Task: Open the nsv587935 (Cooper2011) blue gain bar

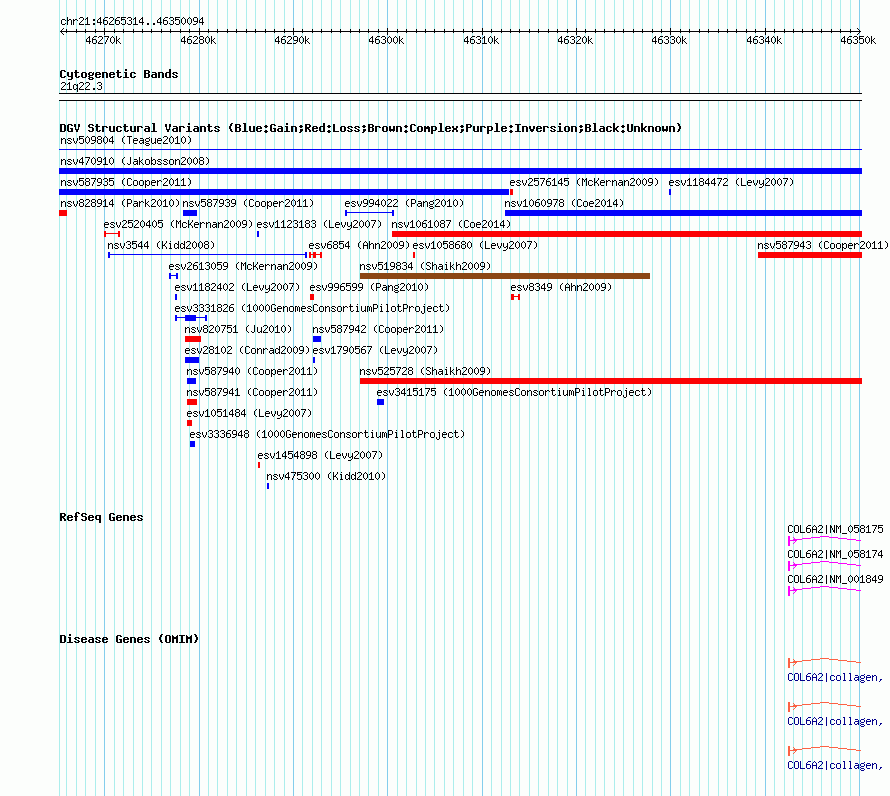Action: point(284,192)
